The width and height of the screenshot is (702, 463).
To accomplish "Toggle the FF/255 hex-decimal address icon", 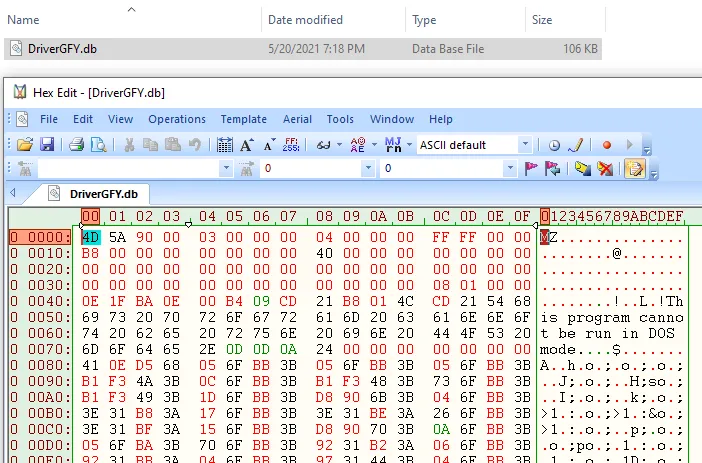I will pos(291,145).
